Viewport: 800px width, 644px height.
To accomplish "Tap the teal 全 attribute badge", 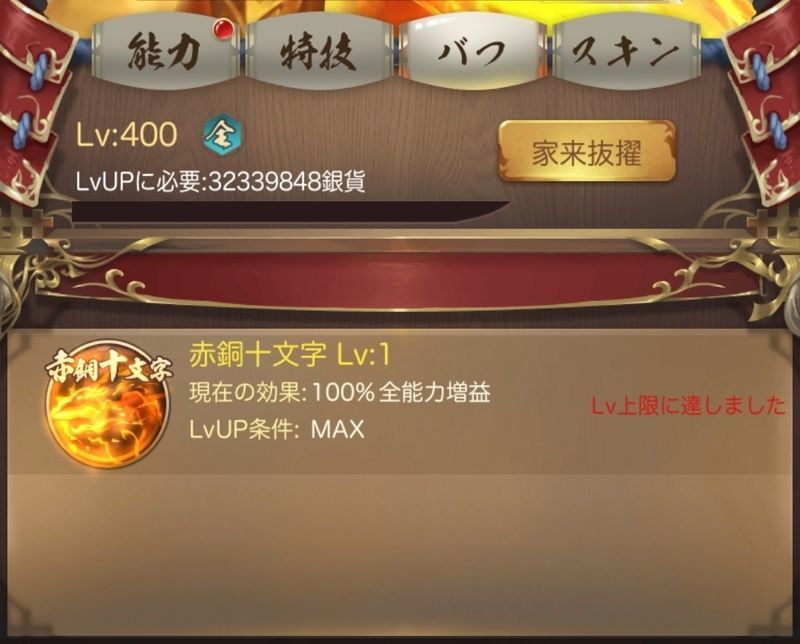I will (222, 135).
